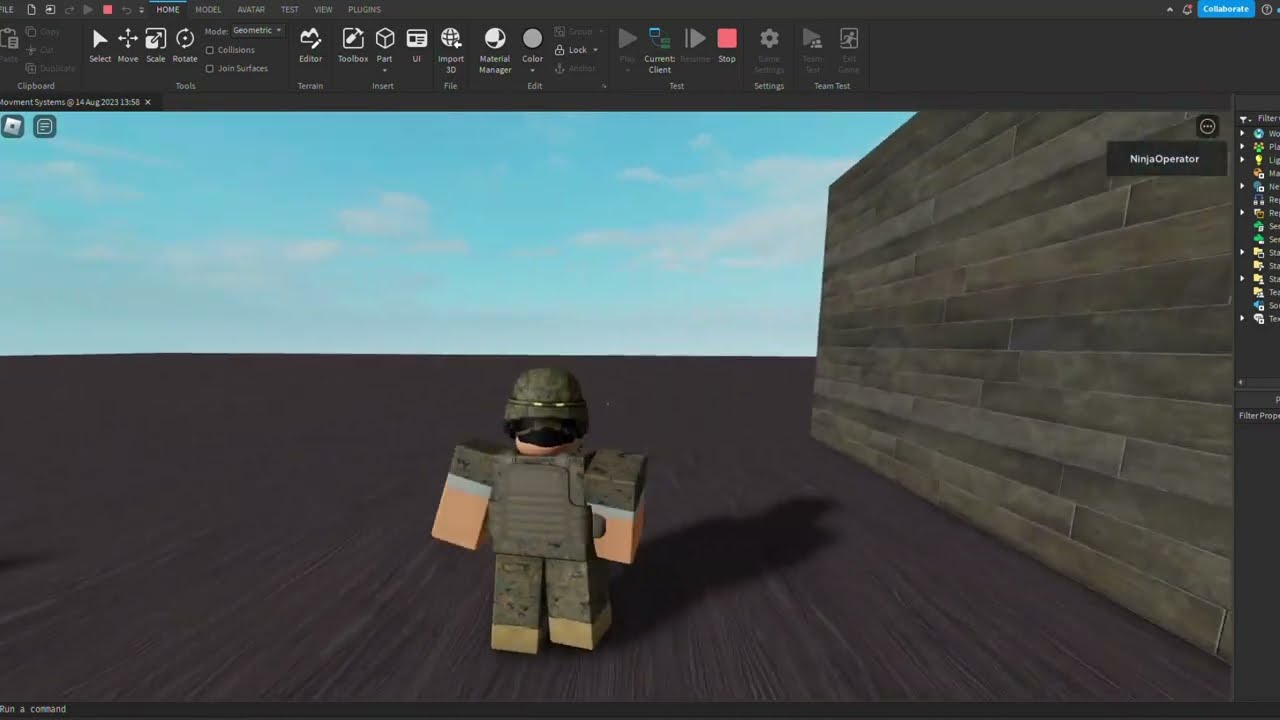Click the notifications bell icon

(1187, 9)
